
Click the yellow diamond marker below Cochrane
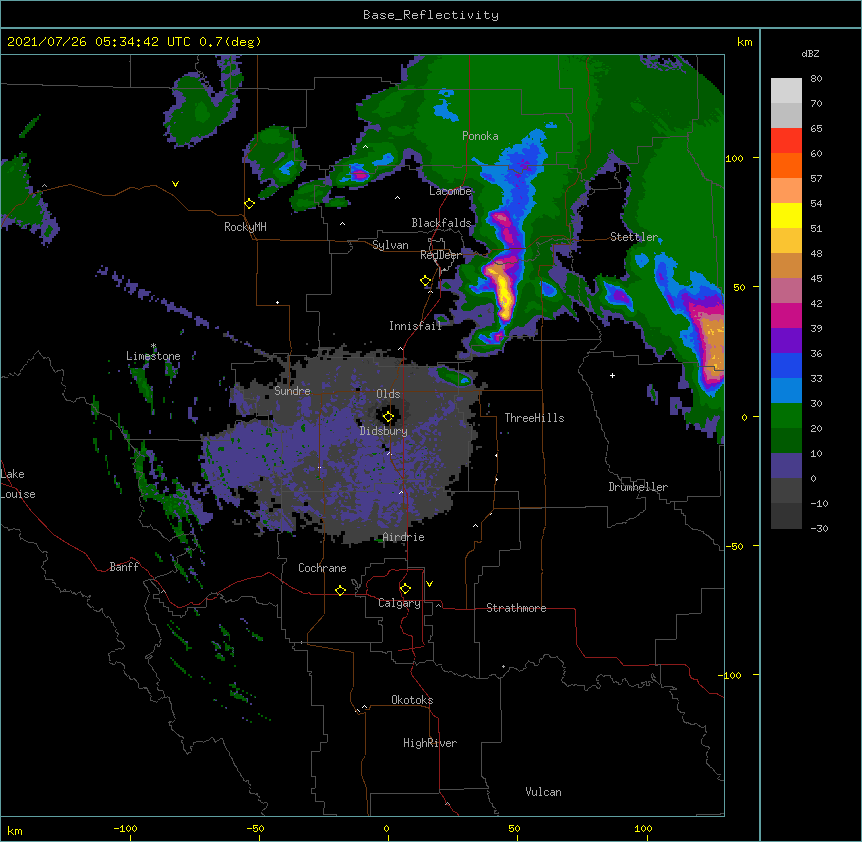click(340, 590)
